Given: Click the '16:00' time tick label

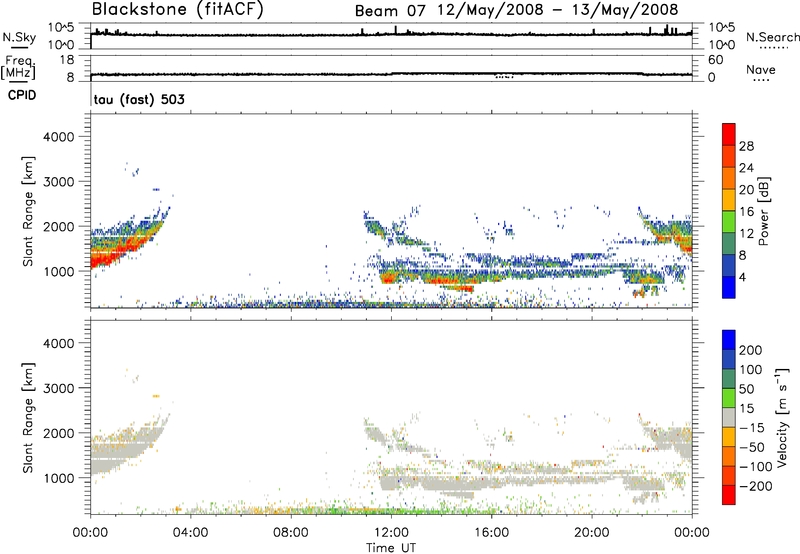Looking at the screenshot, I should (491, 533).
